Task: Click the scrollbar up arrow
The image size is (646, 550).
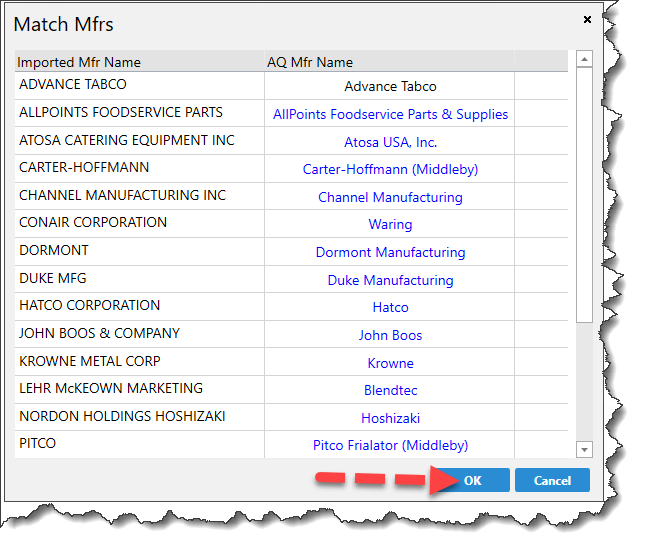Action: point(584,59)
